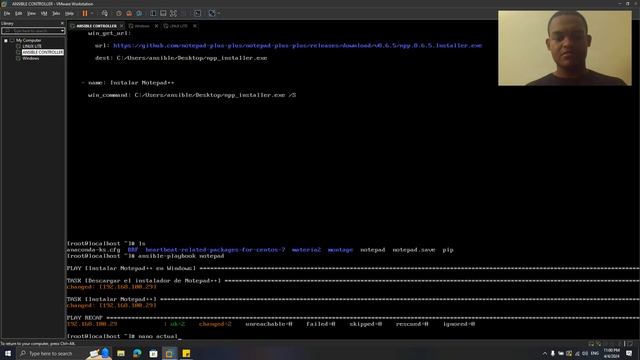Click the thumbnail bar view icon
The image size is (640, 360).
(x=163, y=13)
